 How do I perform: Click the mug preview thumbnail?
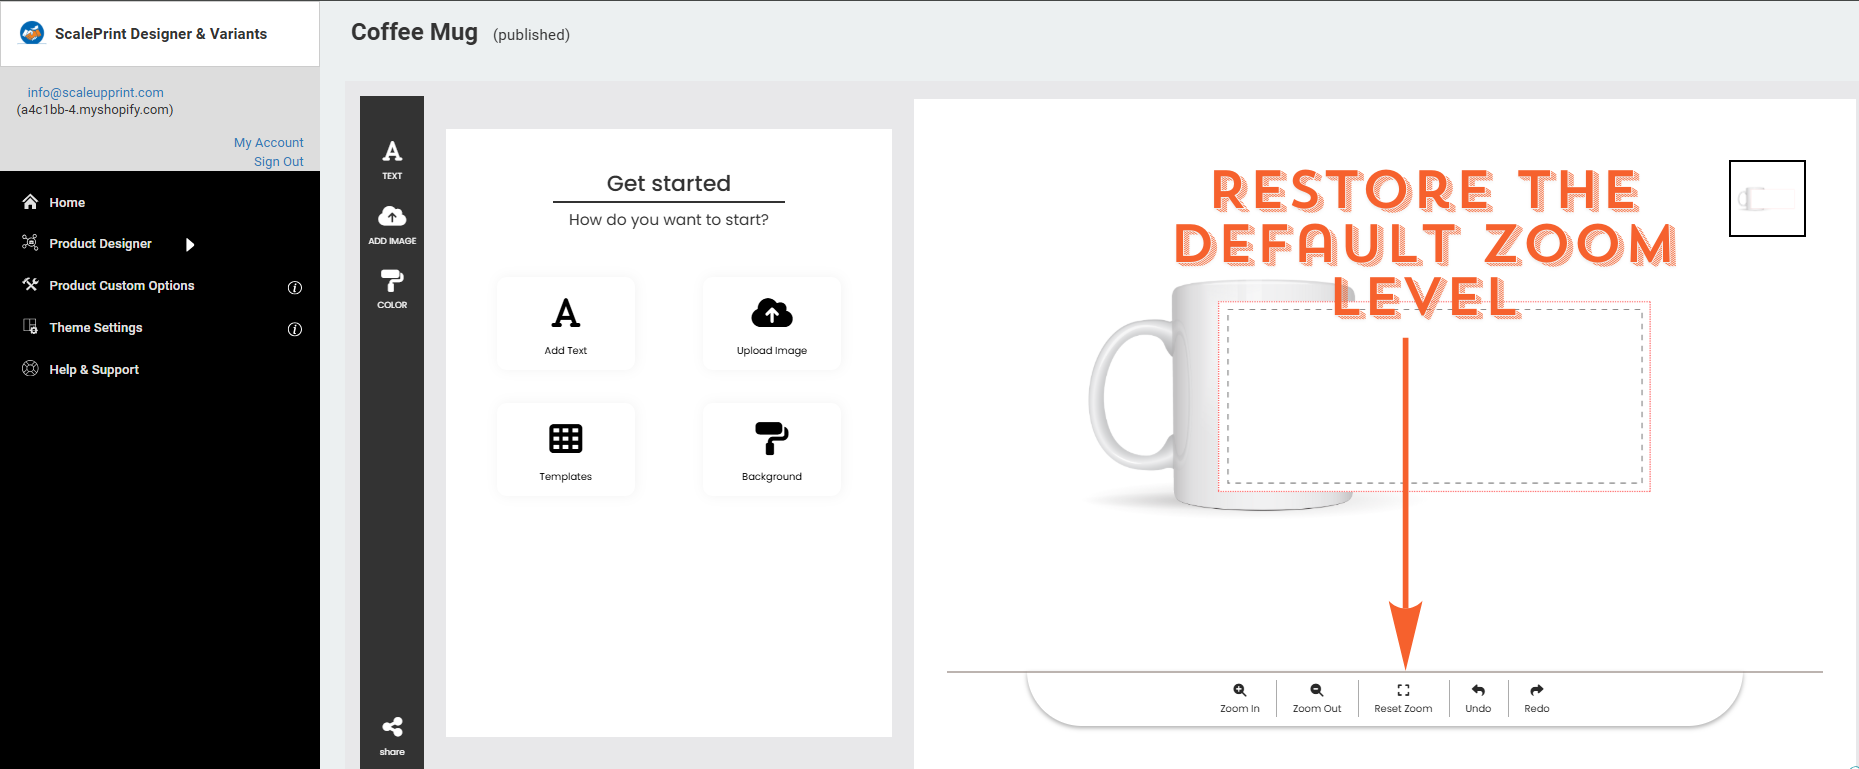1767,198
